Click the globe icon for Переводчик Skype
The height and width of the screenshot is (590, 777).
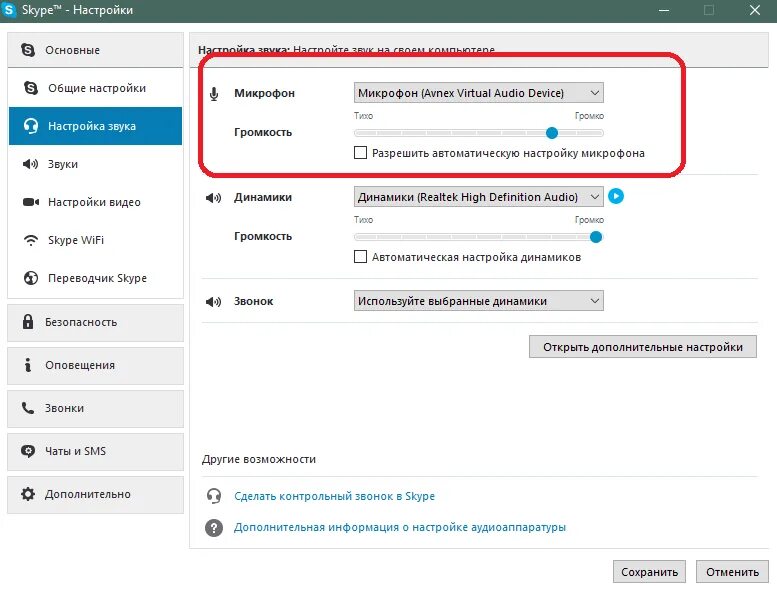(x=31, y=278)
